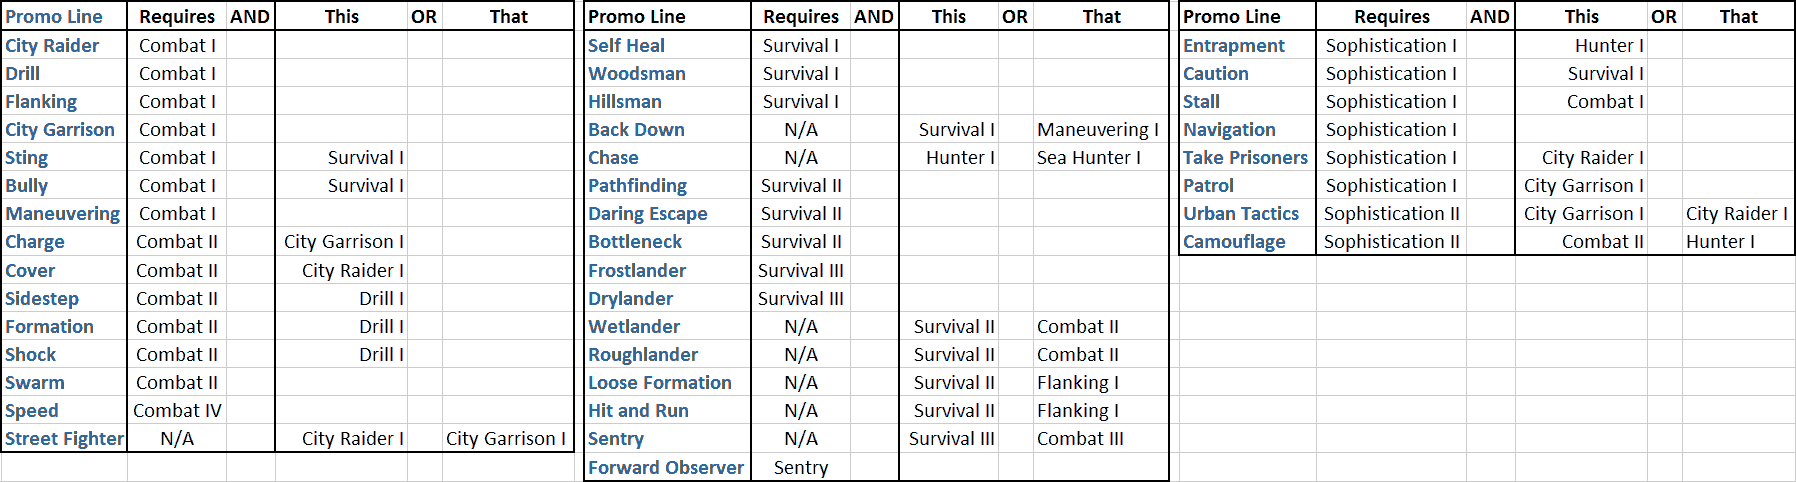
Task: Click "Combat III" in the Sentry row
Action: click(1080, 438)
